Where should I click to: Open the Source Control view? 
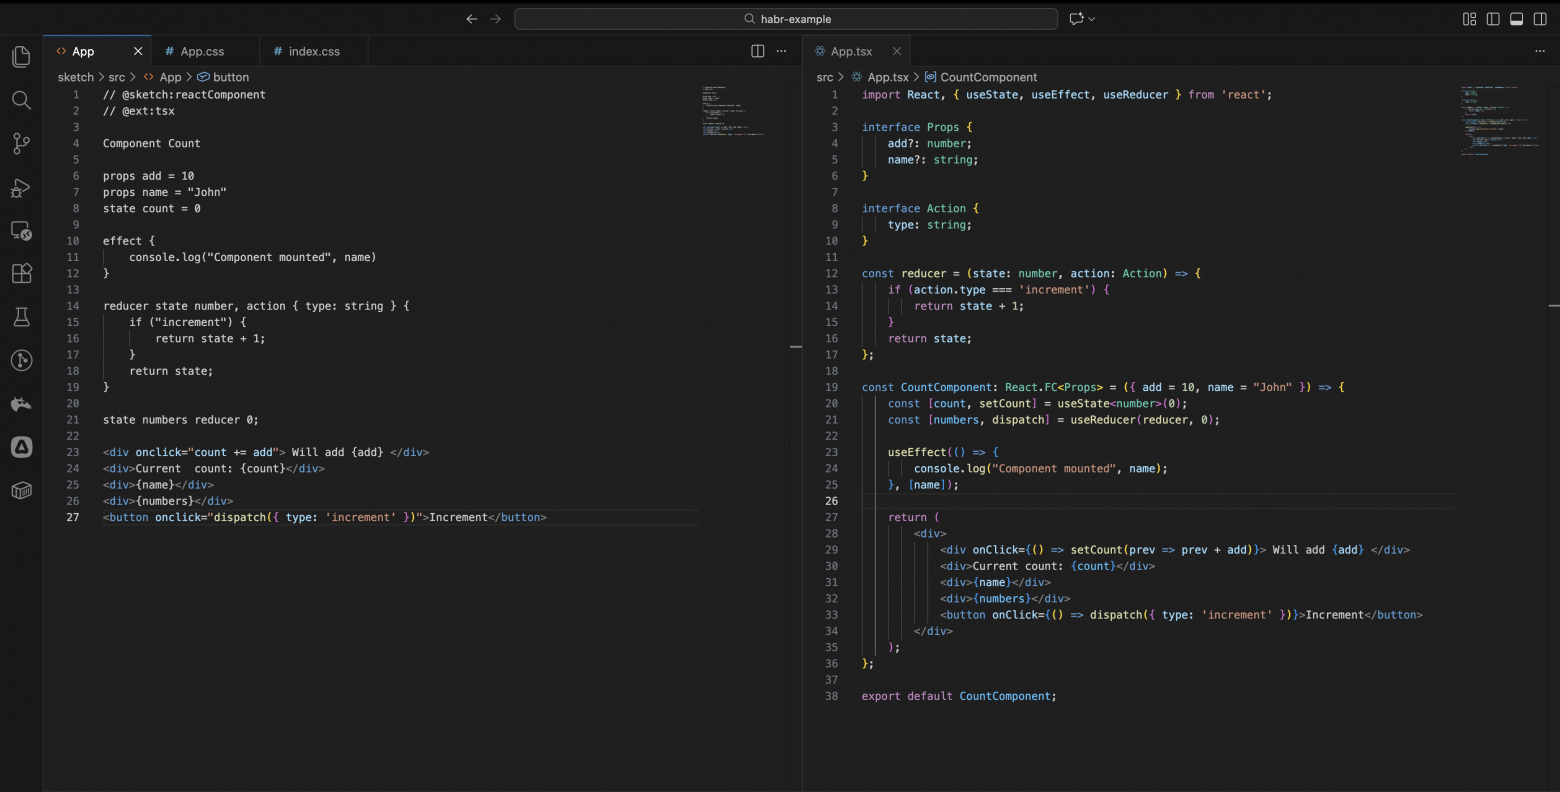21,144
